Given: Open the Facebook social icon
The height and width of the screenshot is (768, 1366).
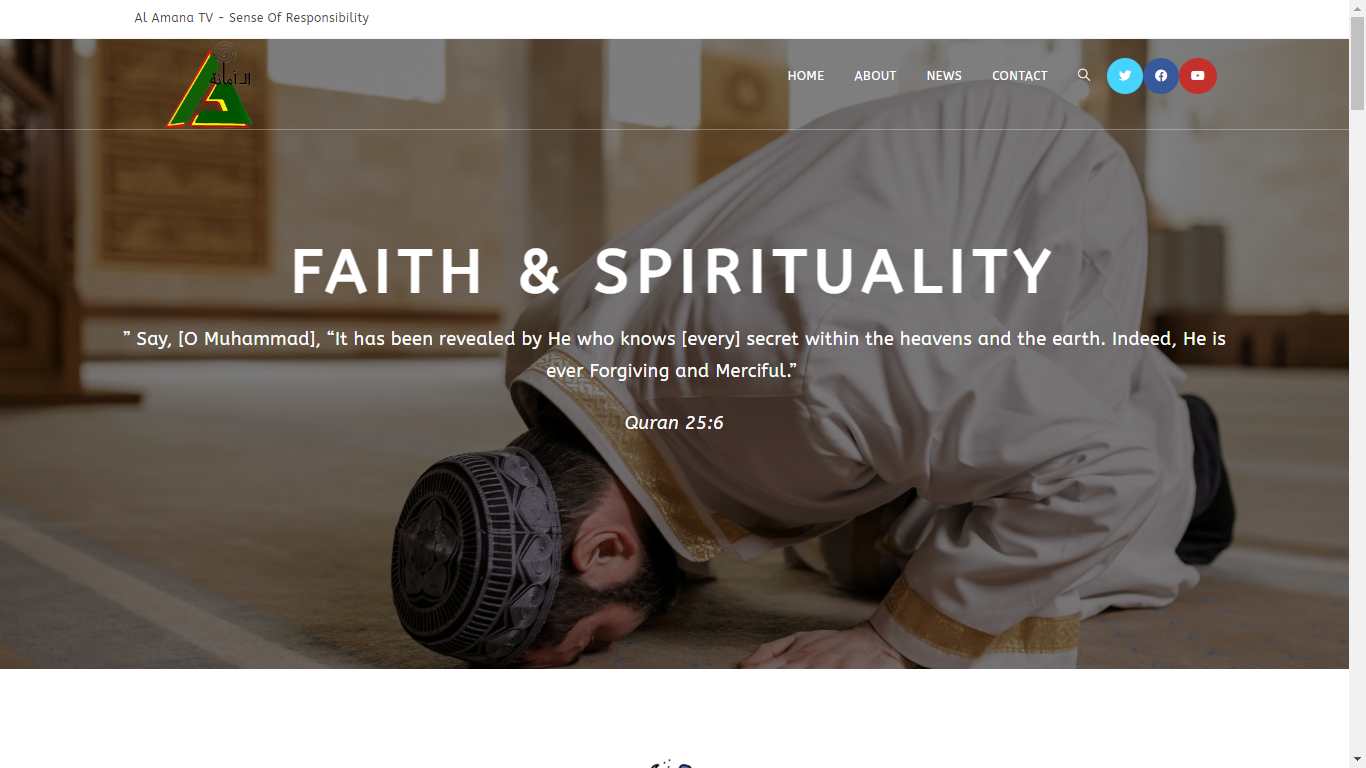Looking at the screenshot, I should point(1161,76).
